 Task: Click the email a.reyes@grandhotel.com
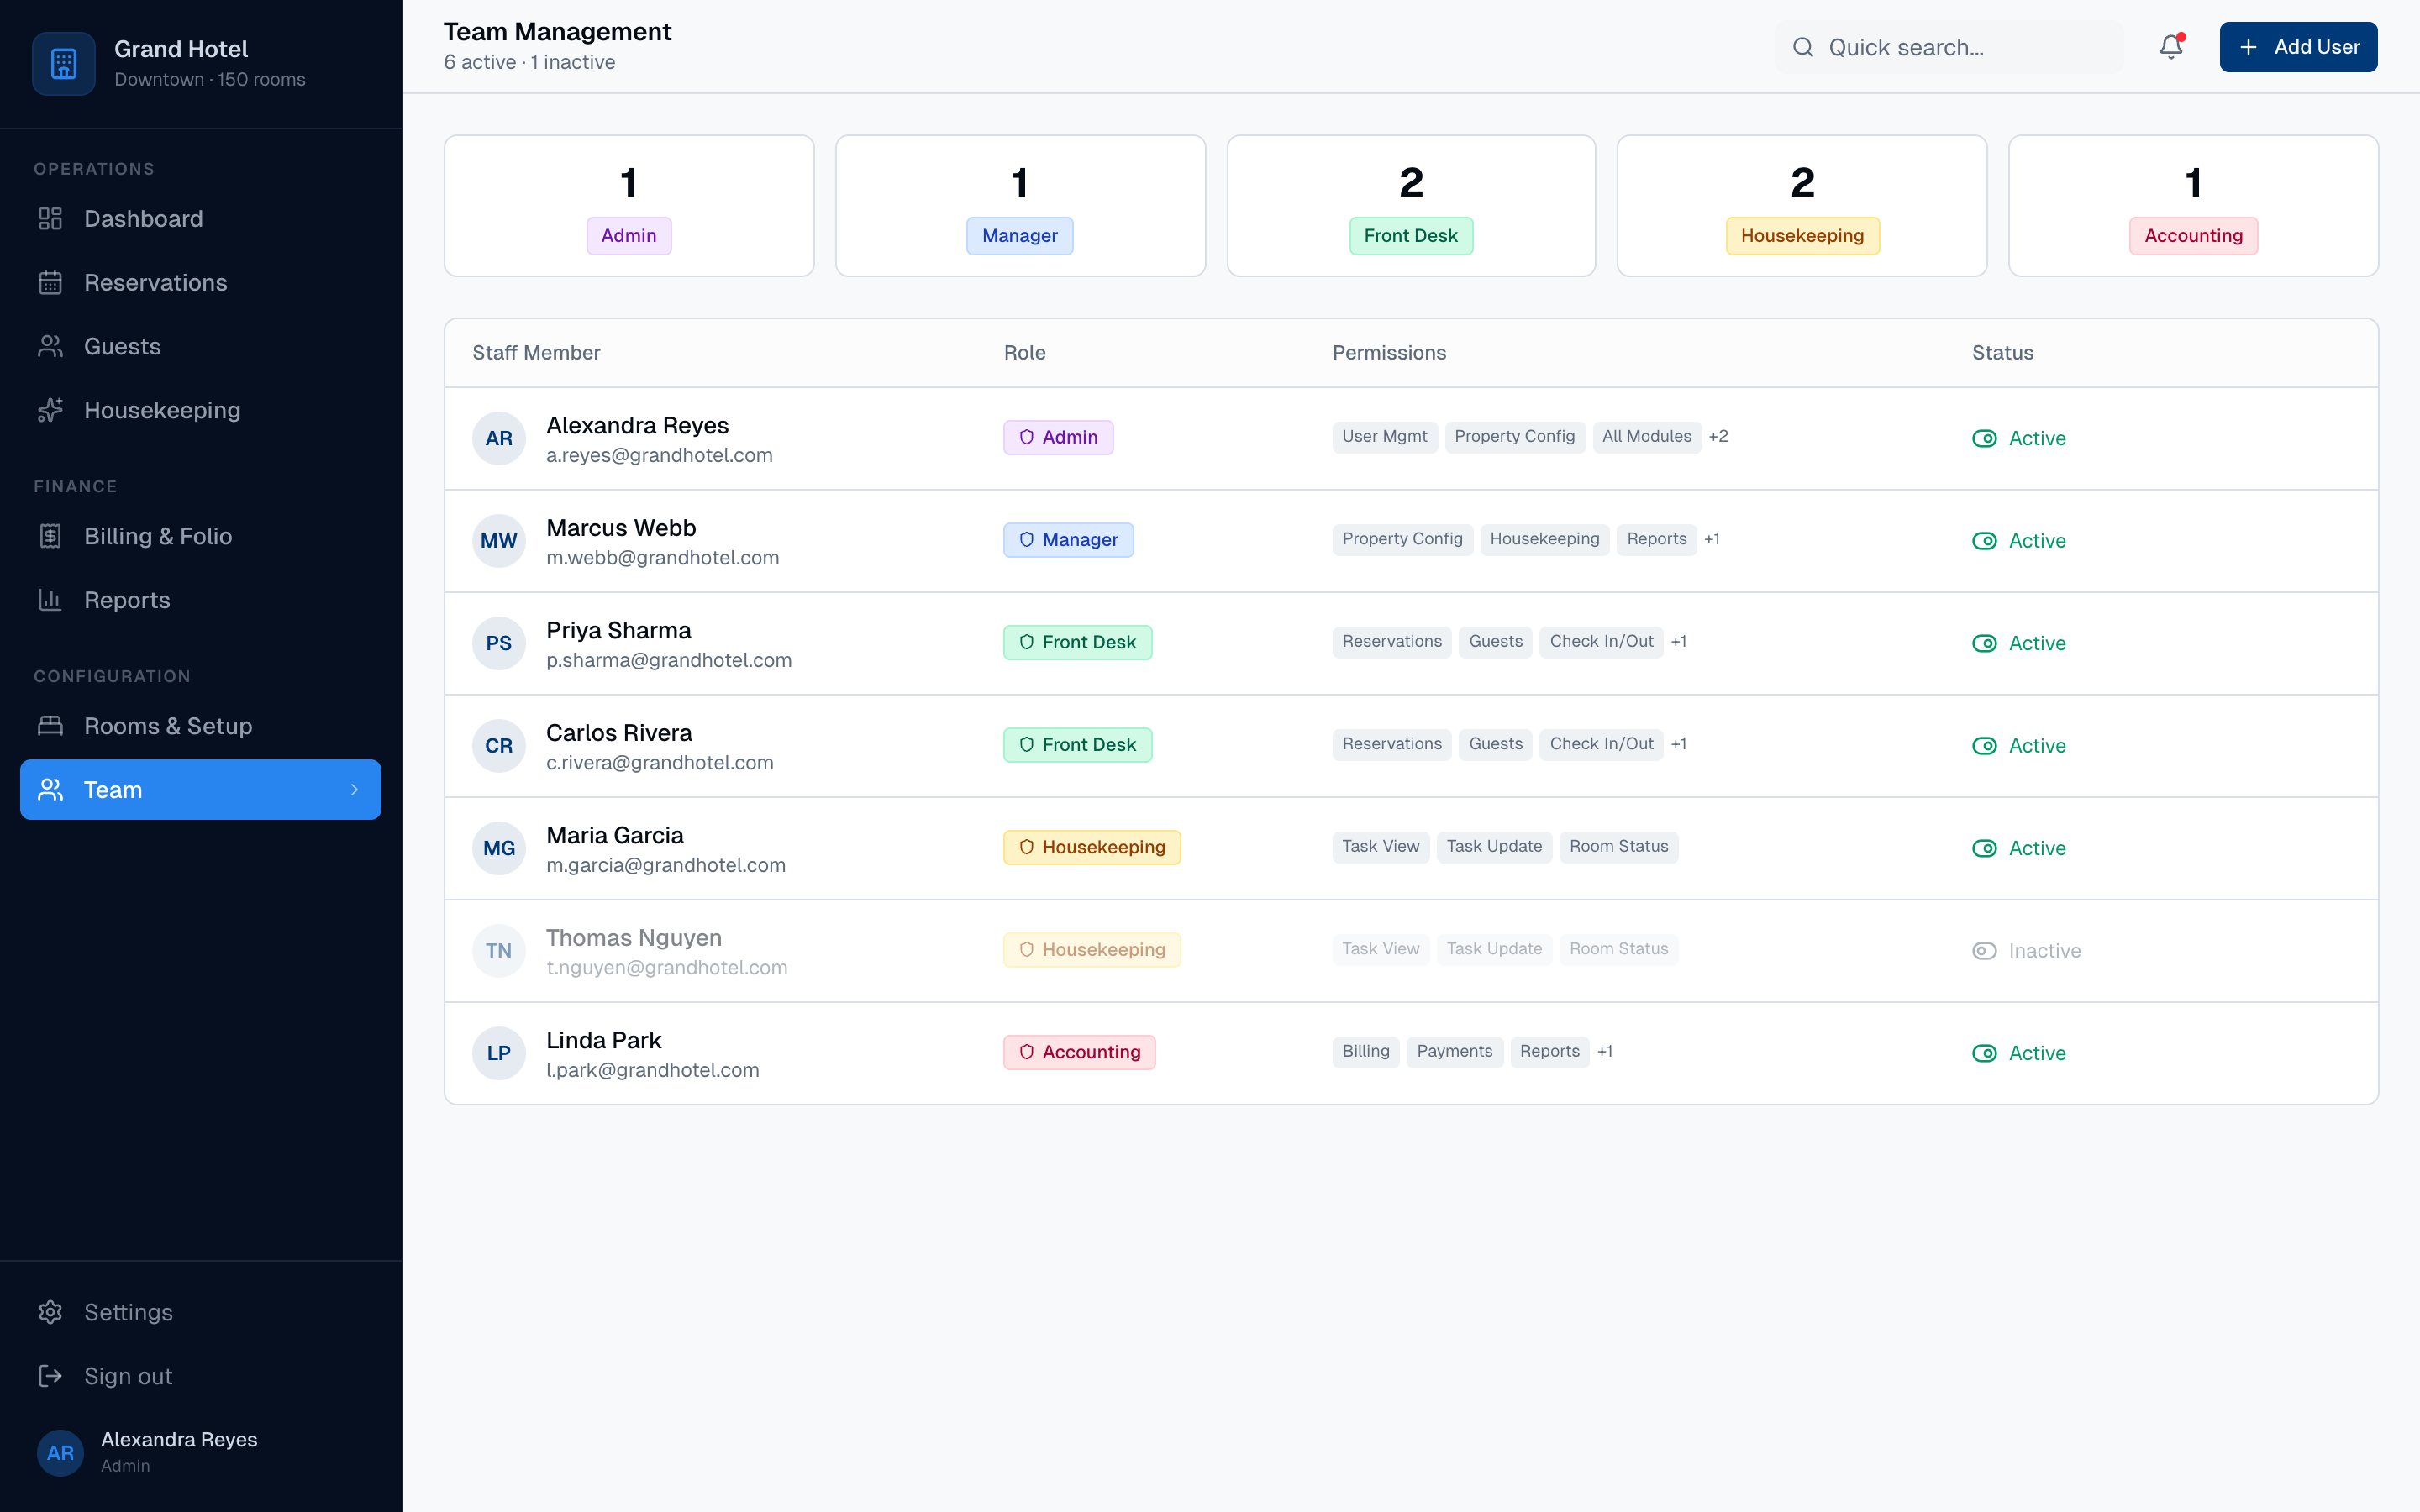(x=659, y=456)
